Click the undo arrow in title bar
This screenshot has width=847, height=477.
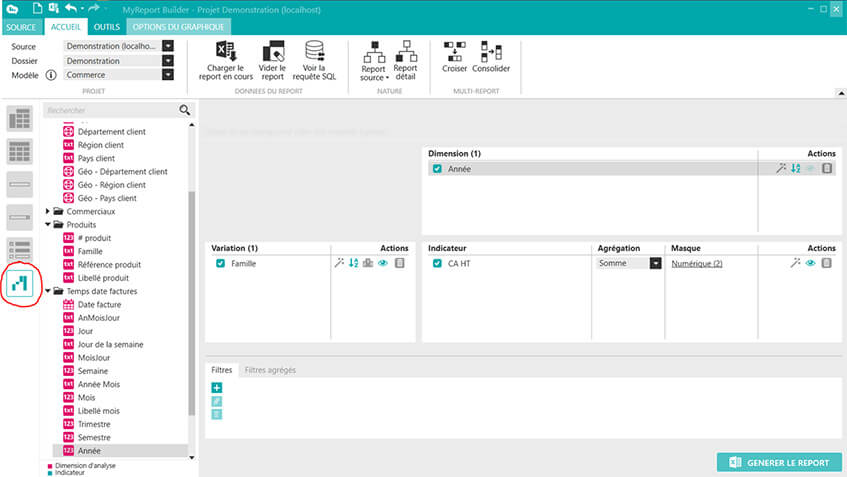click(x=71, y=8)
